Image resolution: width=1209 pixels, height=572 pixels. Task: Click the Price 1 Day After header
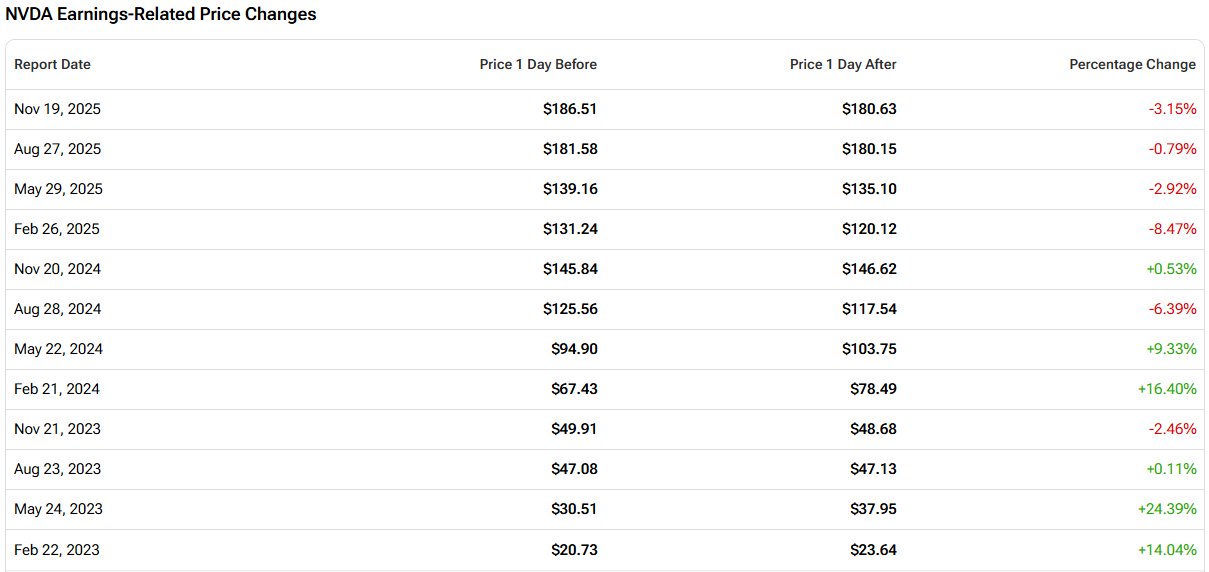point(843,64)
